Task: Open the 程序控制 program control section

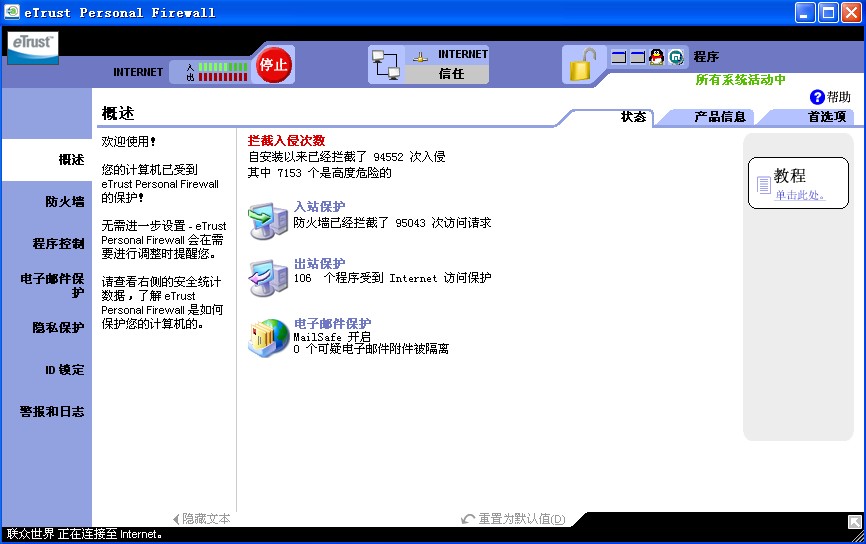Action: (58, 244)
